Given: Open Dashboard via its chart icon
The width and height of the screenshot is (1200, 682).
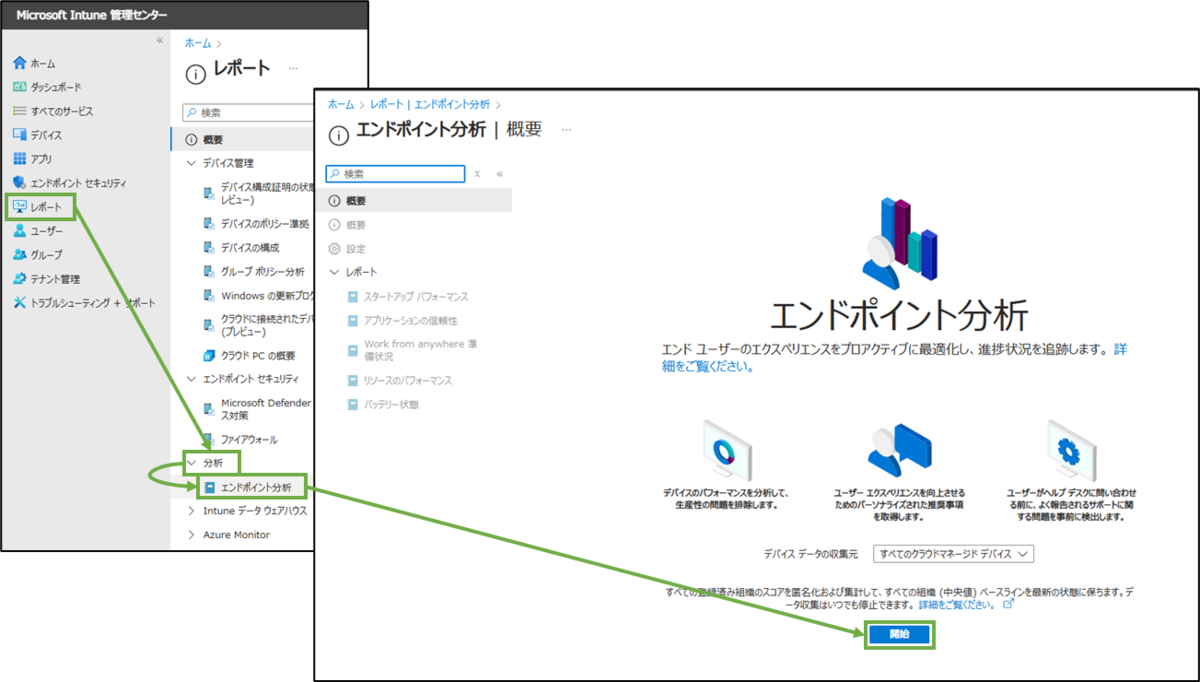Looking at the screenshot, I should coord(19,87).
